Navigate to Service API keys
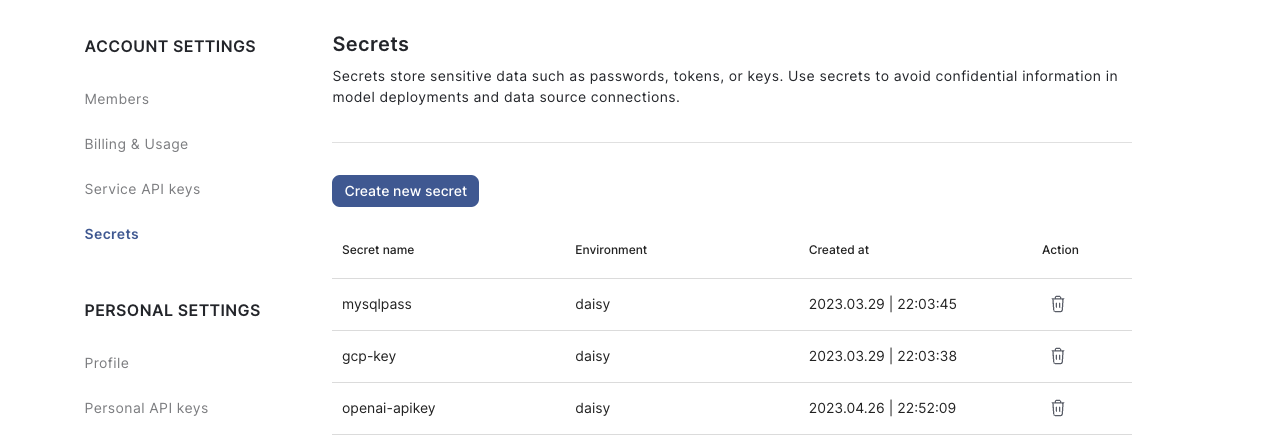This screenshot has height=443, width=1286. pyautogui.click(x=142, y=189)
